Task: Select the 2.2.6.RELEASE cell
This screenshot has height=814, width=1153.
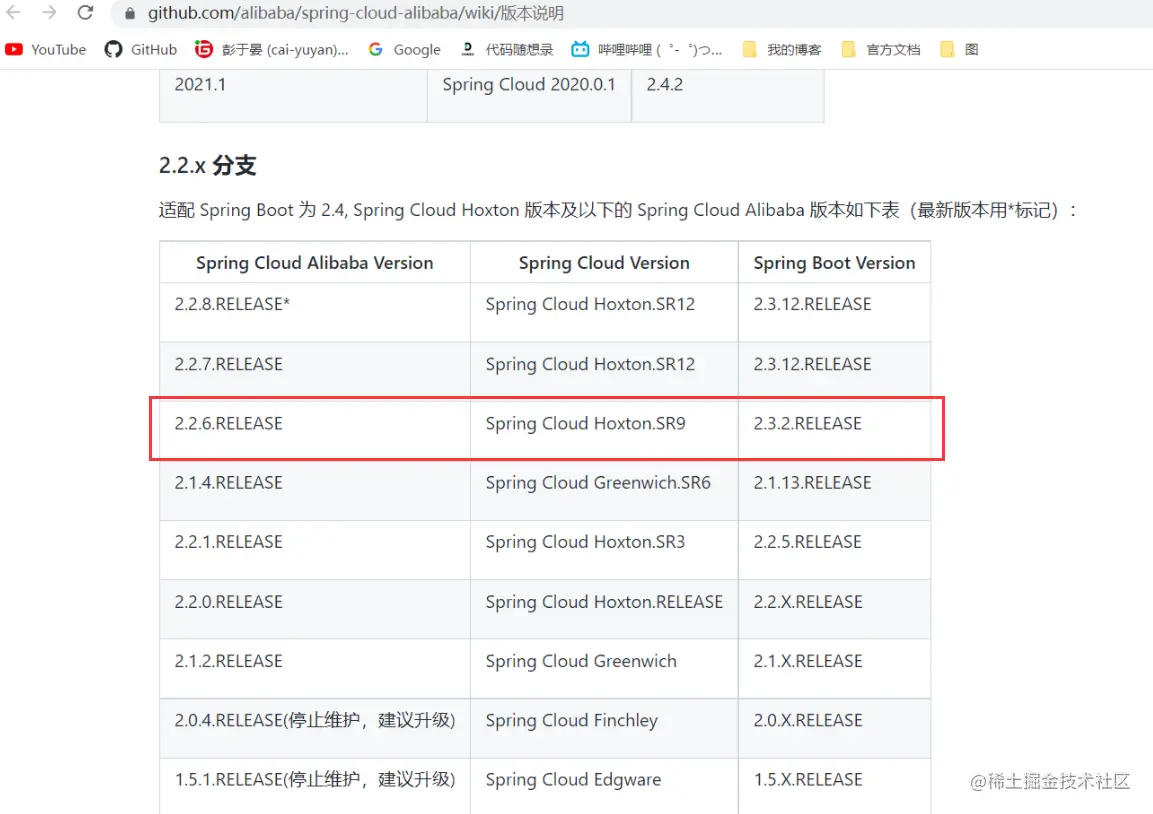Action: click(315, 430)
